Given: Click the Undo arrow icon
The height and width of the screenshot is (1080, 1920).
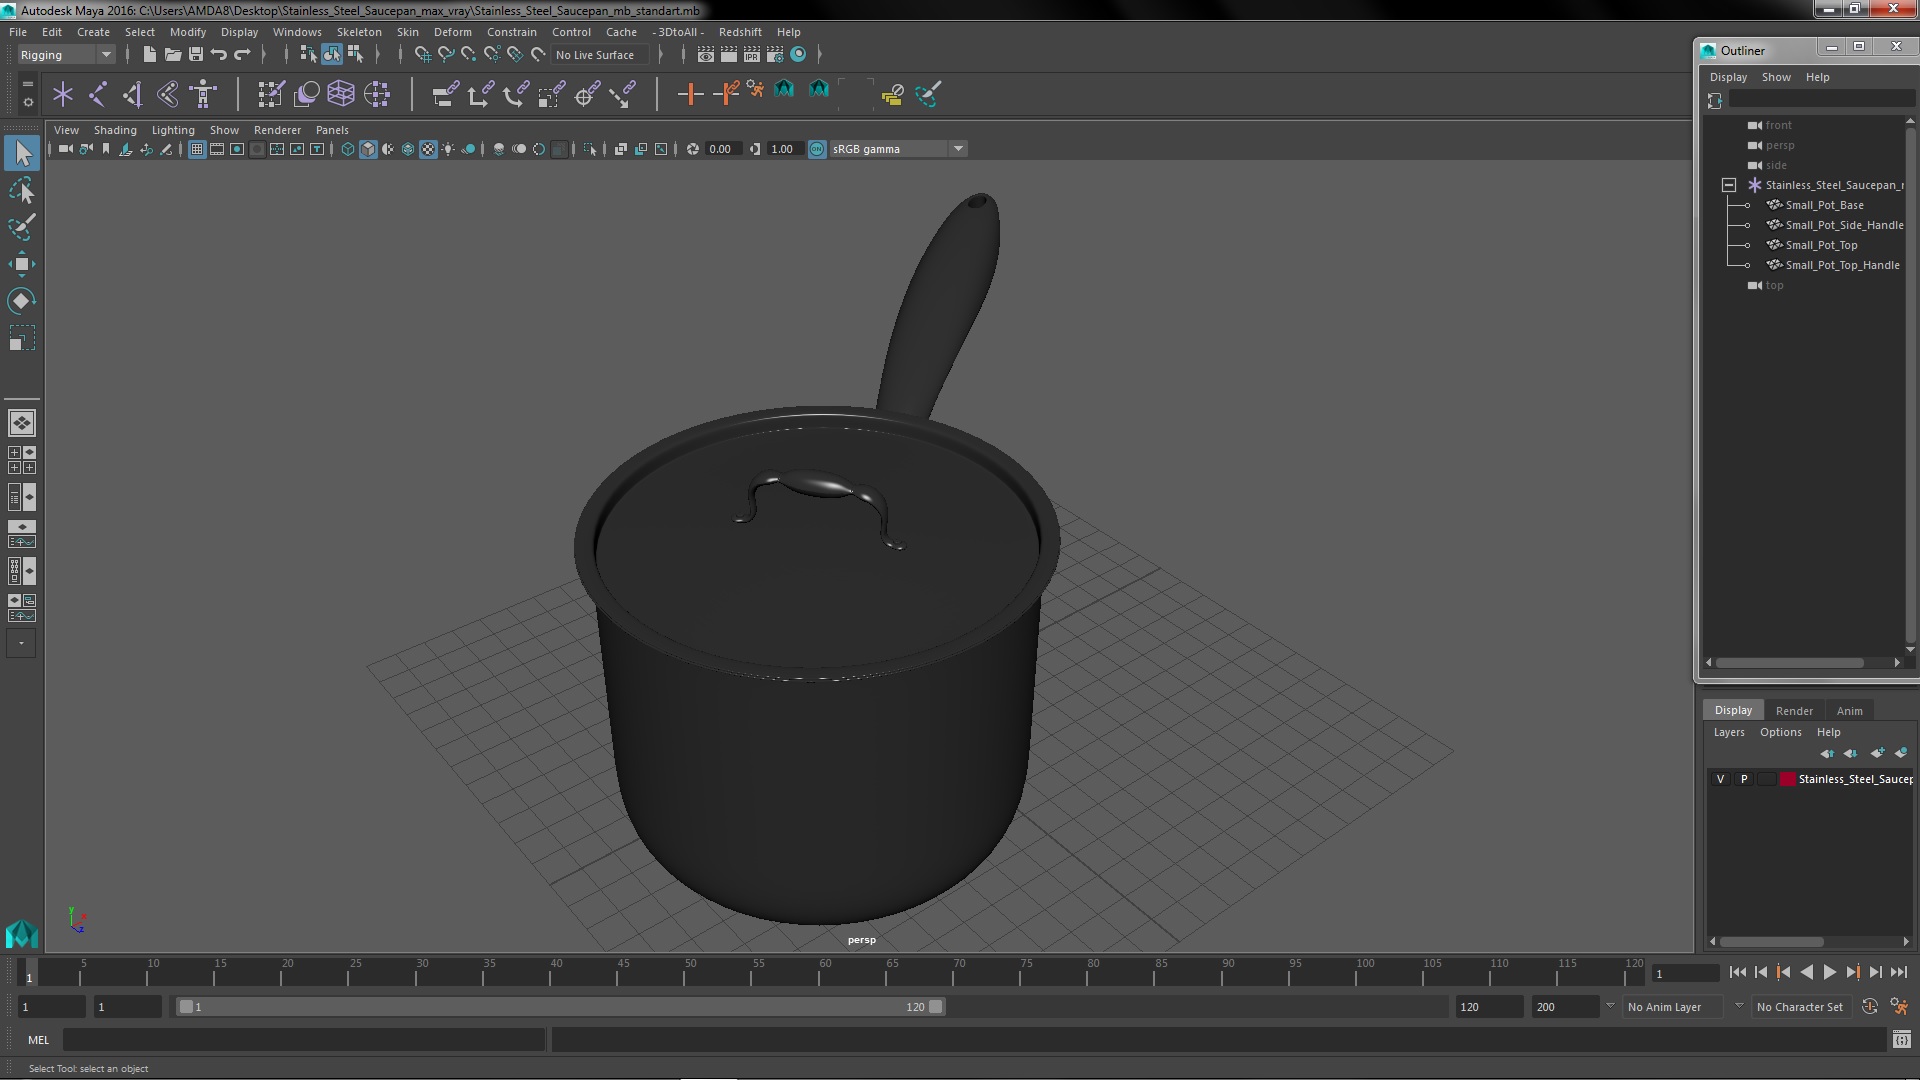Looking at the screenshot, I should (x=219, y=54).
